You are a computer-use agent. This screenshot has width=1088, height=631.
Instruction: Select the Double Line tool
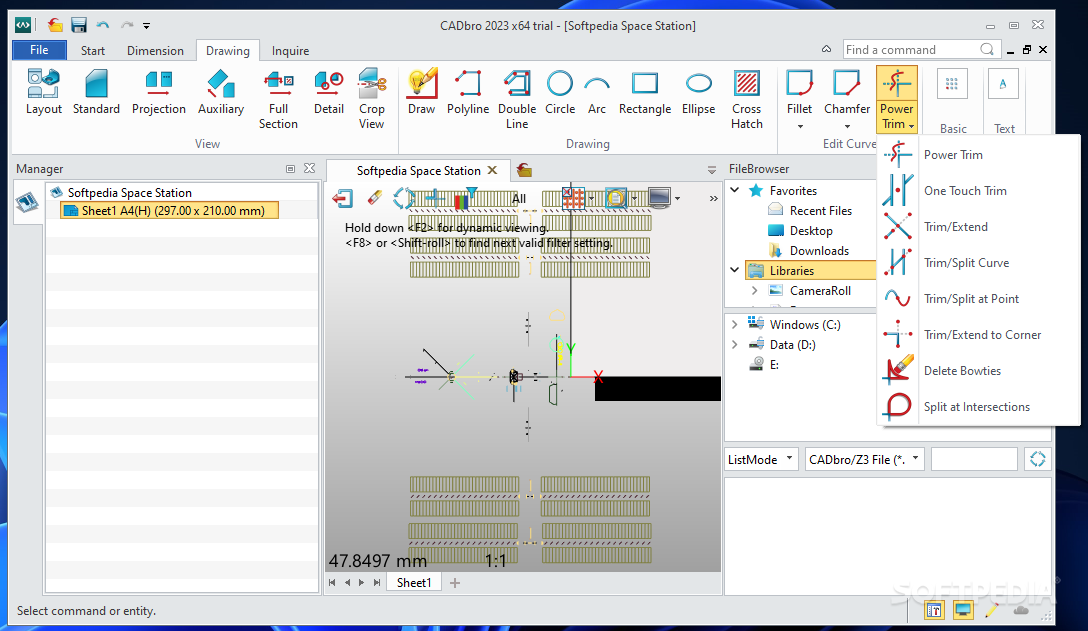coord(517,99)
